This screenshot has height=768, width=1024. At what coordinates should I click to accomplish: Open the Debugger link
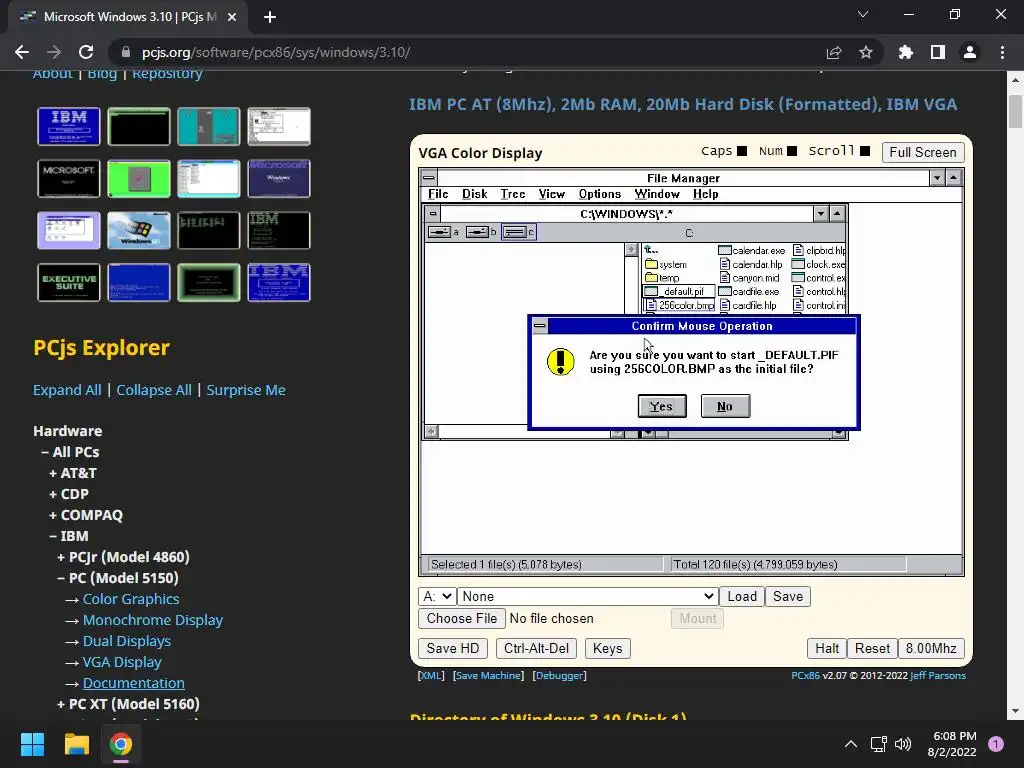coord(559,675)
